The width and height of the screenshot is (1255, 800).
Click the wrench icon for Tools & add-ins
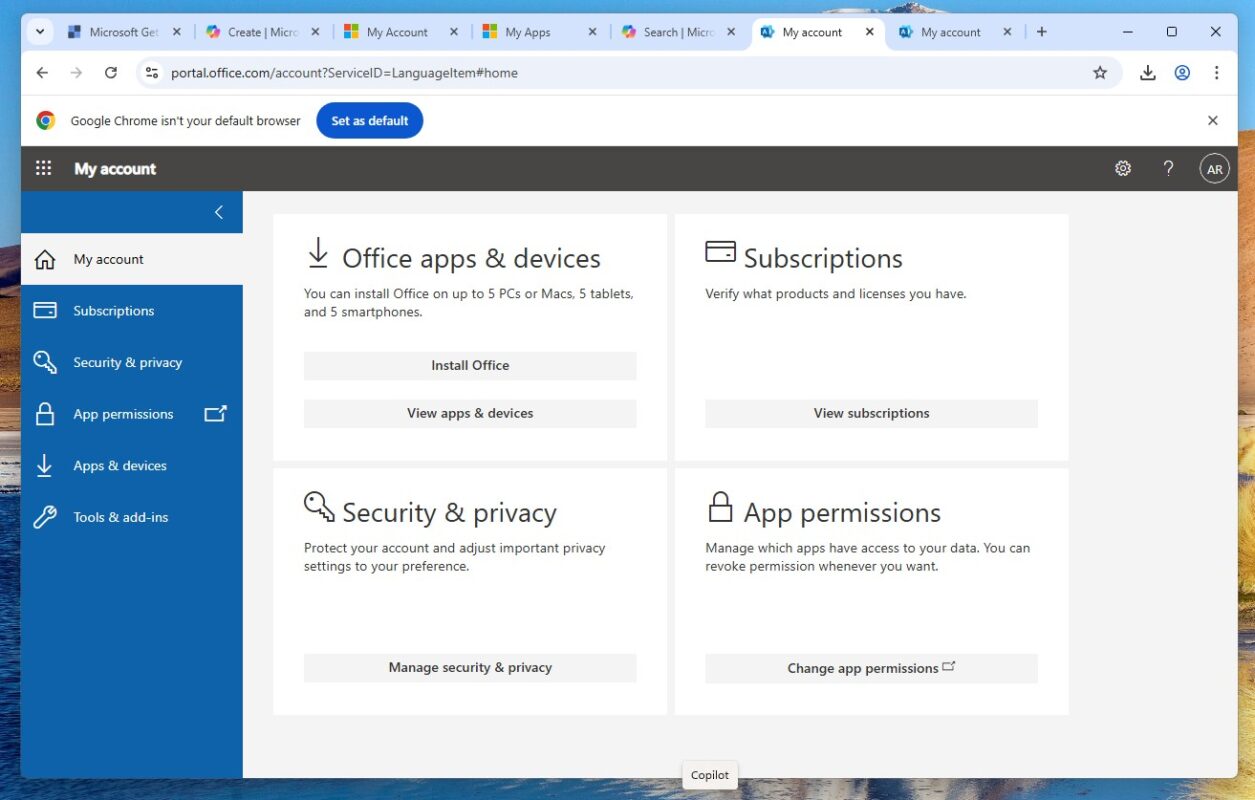45,517
